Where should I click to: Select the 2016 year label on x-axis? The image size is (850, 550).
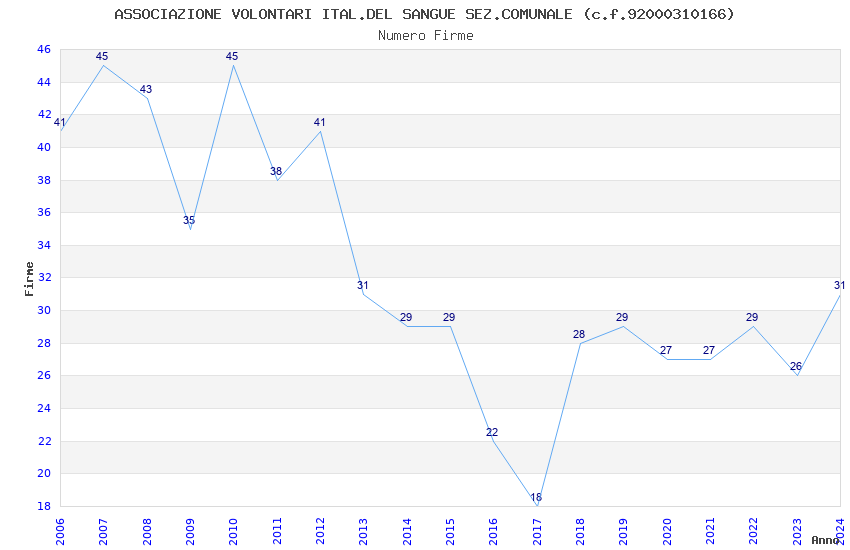click(493, 531)
